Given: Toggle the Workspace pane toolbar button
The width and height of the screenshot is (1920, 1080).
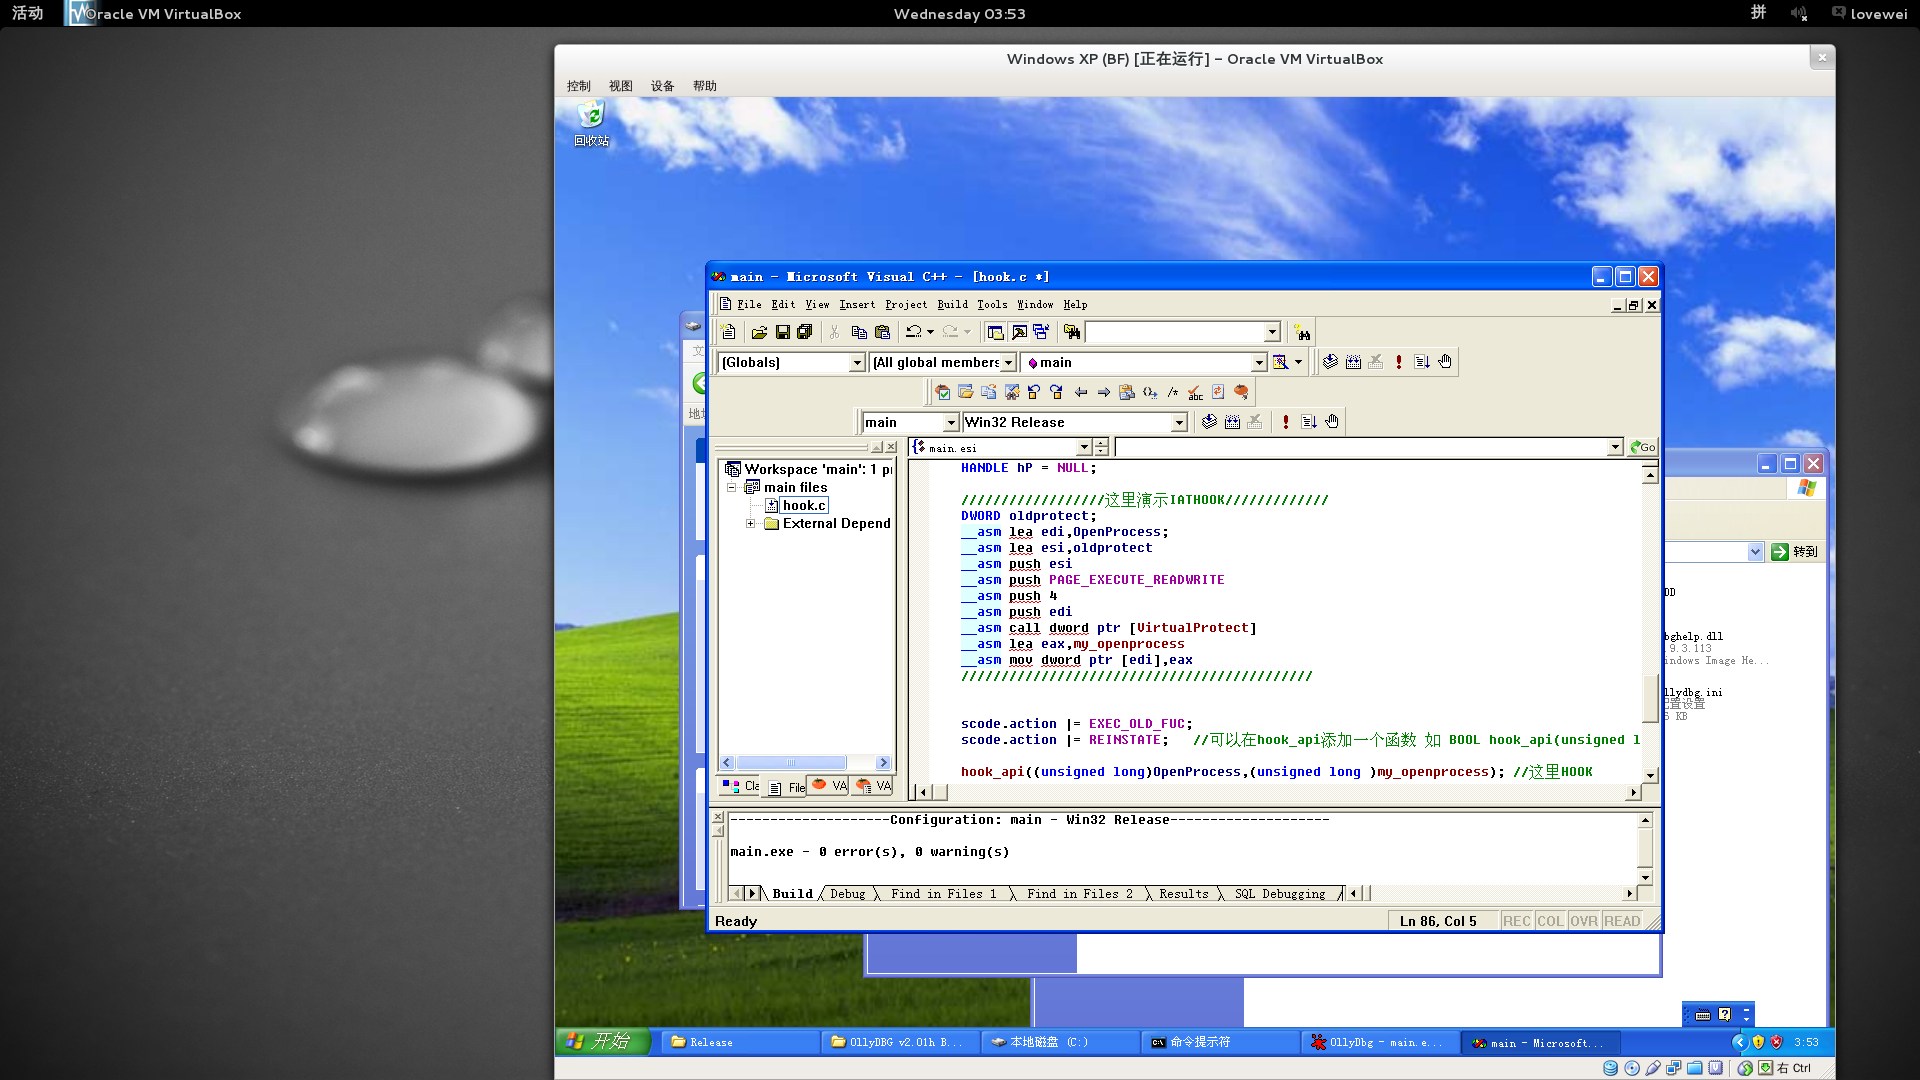Looking at the screenshot, I should pos(995,332).
